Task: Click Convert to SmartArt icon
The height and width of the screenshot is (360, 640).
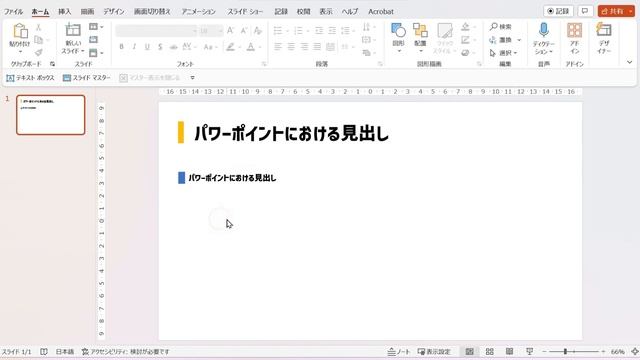Action: click(x=366, y=53)
